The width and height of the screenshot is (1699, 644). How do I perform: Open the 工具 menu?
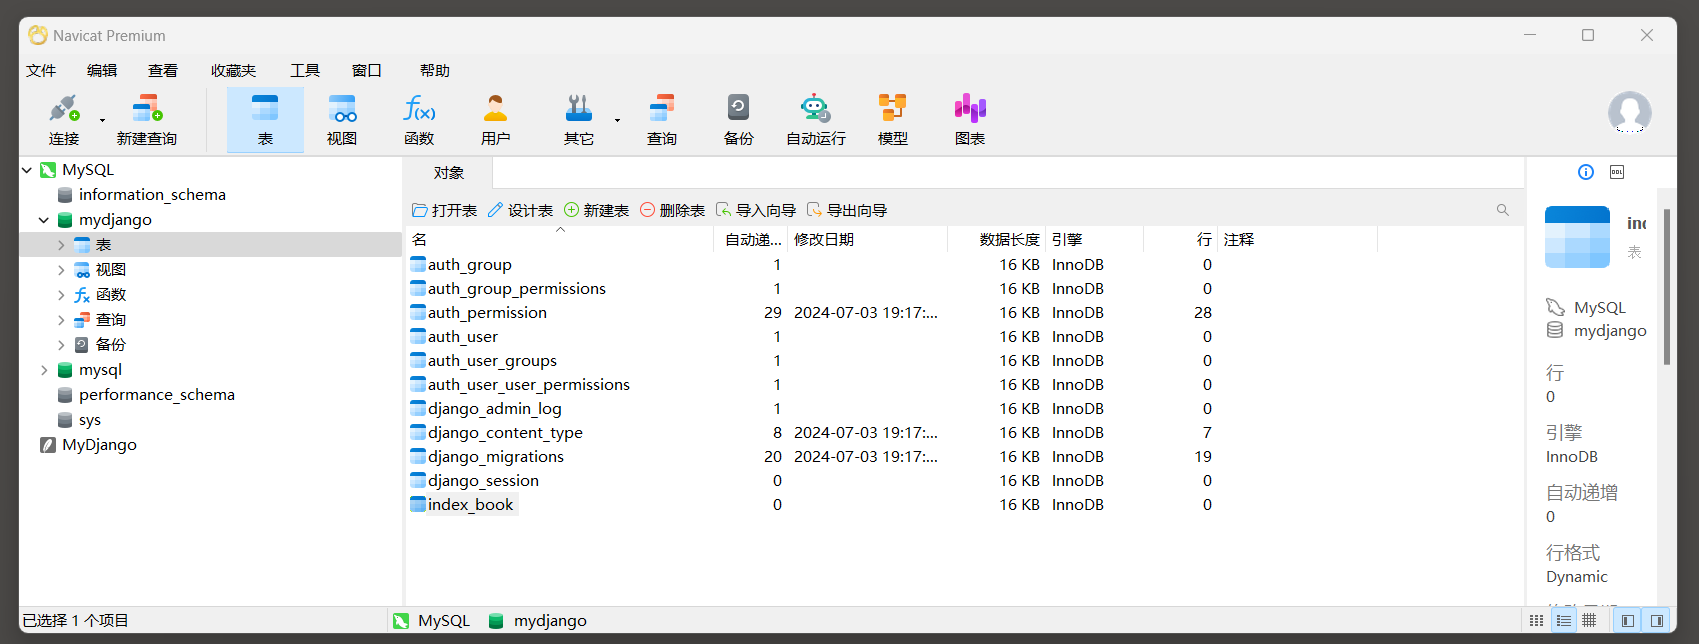(305, 71)
